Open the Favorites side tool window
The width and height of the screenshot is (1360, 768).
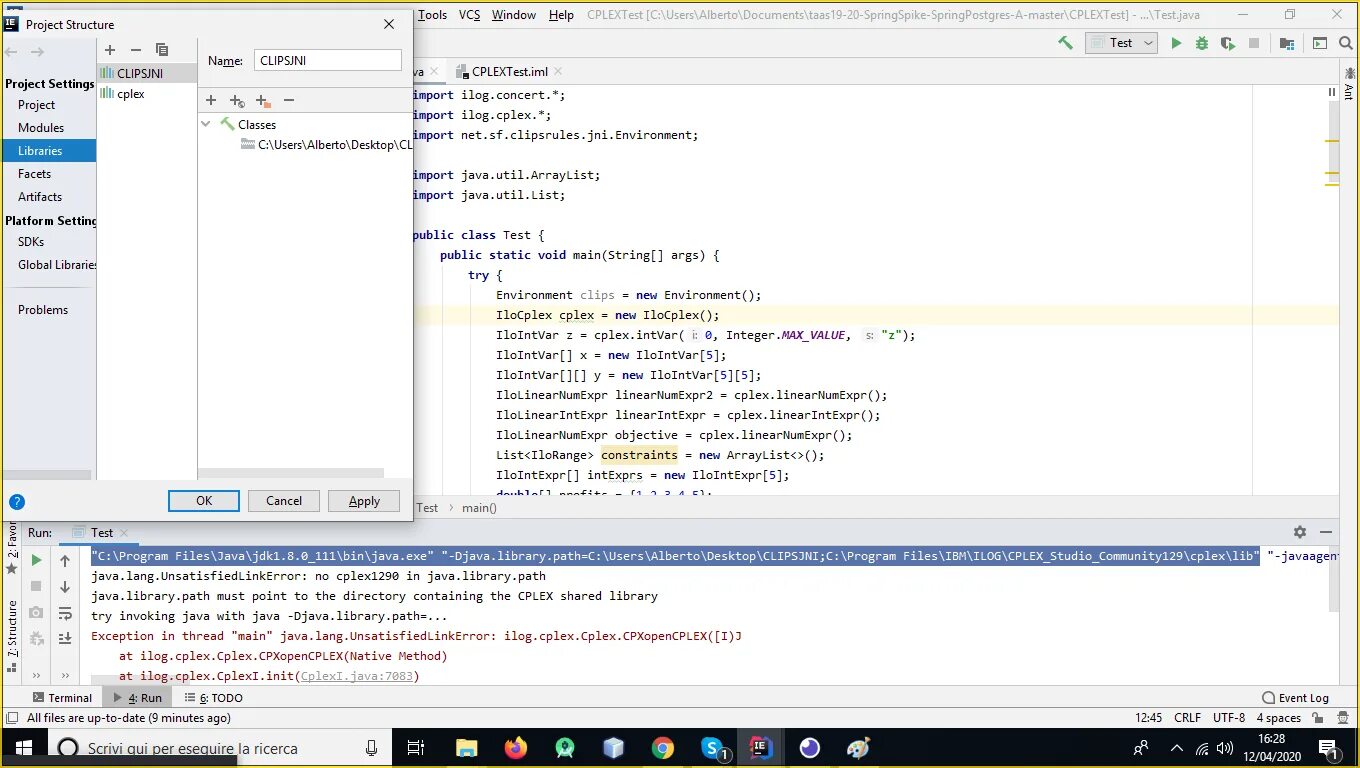click(12, 547)
